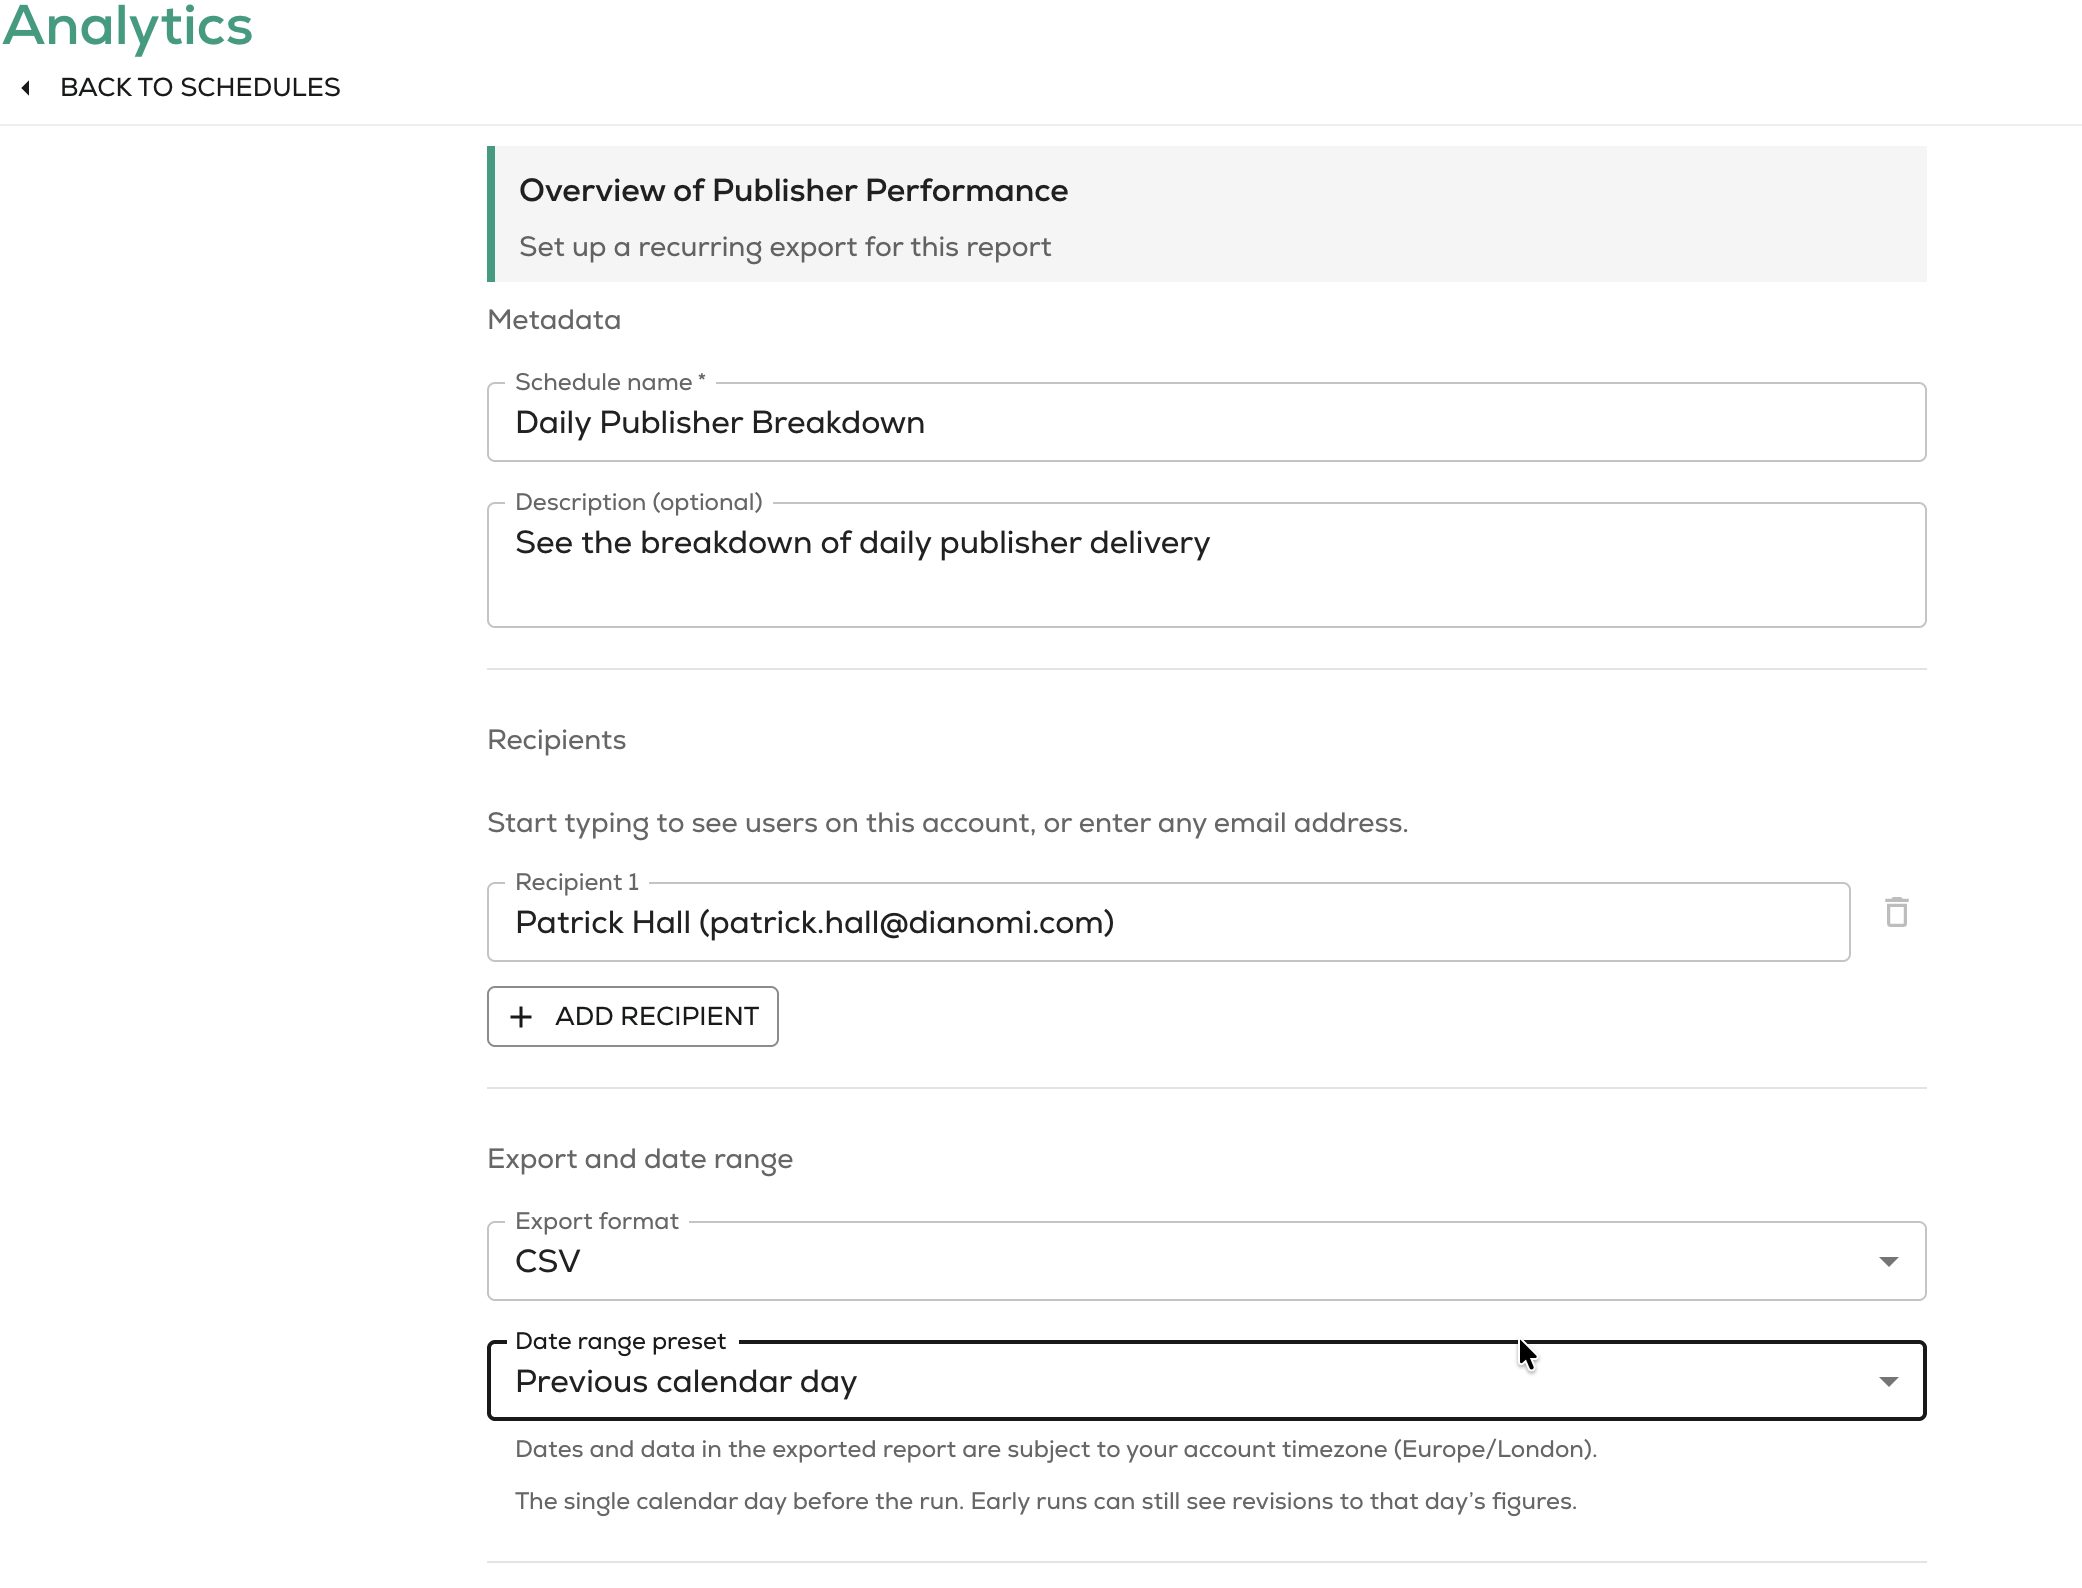Click the Recipients section heading
The image size is (2082, 1588).
click(x=556, y=740)
